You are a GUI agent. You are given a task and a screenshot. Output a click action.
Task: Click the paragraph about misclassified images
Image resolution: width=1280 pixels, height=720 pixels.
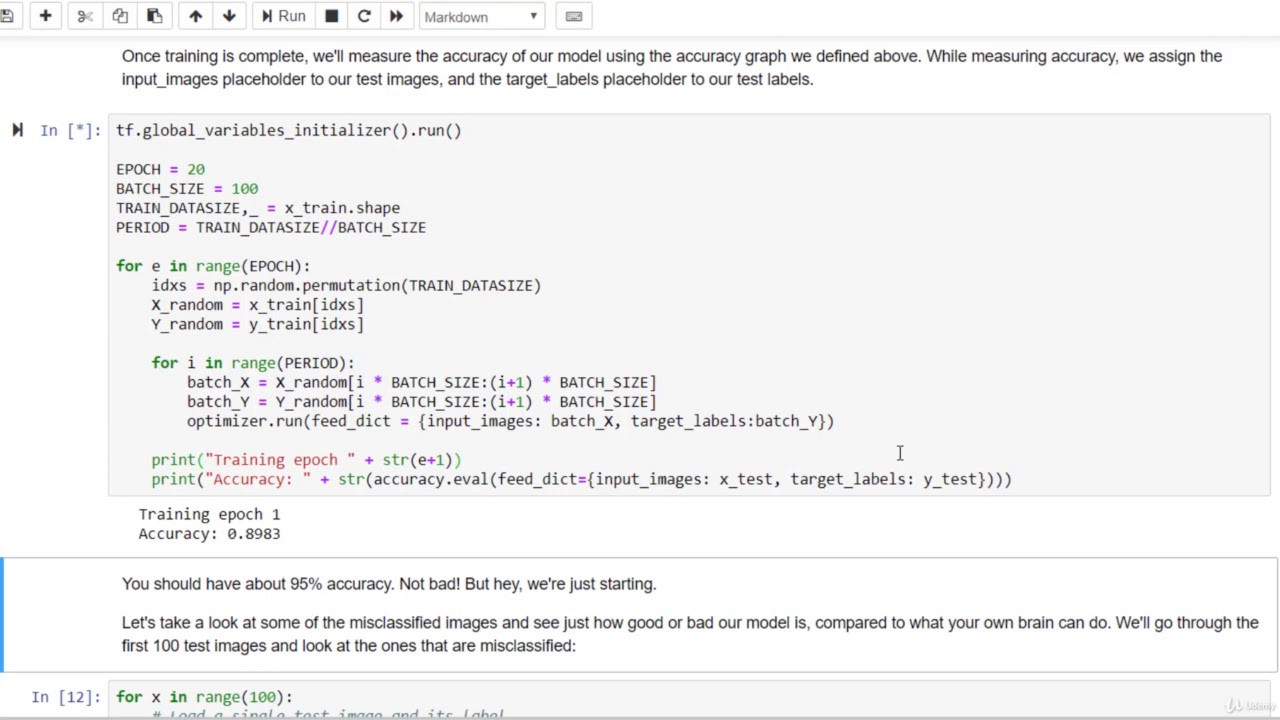690,634
